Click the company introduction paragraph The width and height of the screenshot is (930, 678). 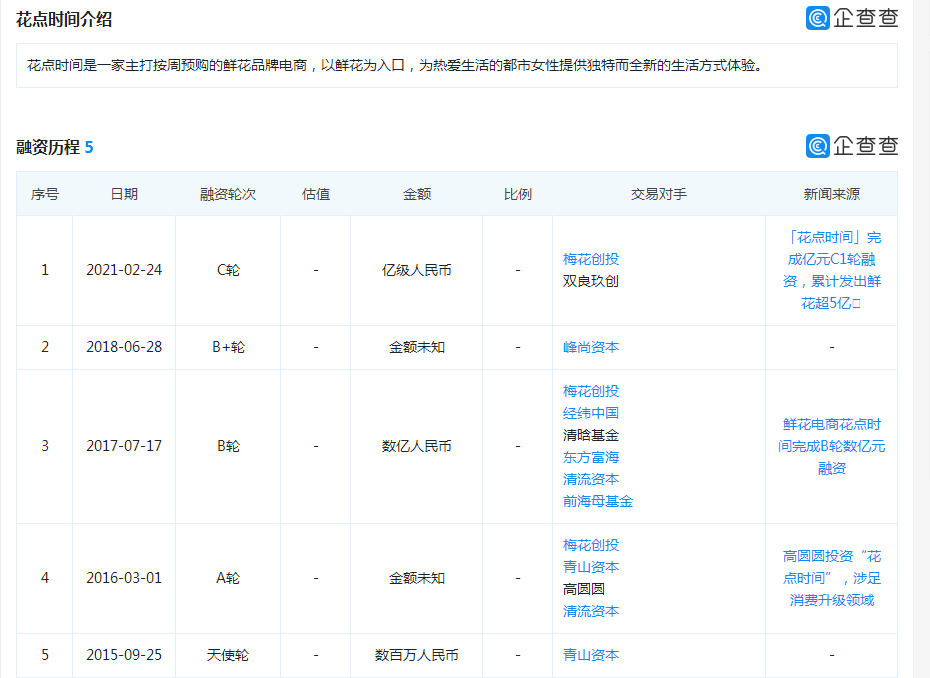coord(395,65)
